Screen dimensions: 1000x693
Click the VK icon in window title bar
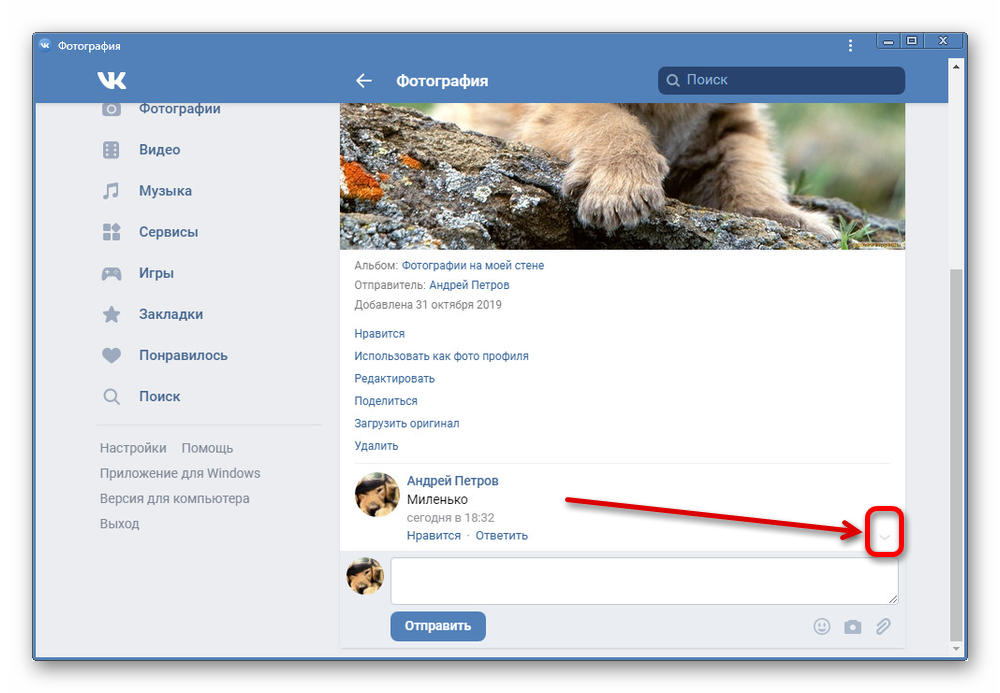pyautogui.click(x=45, y=45)
